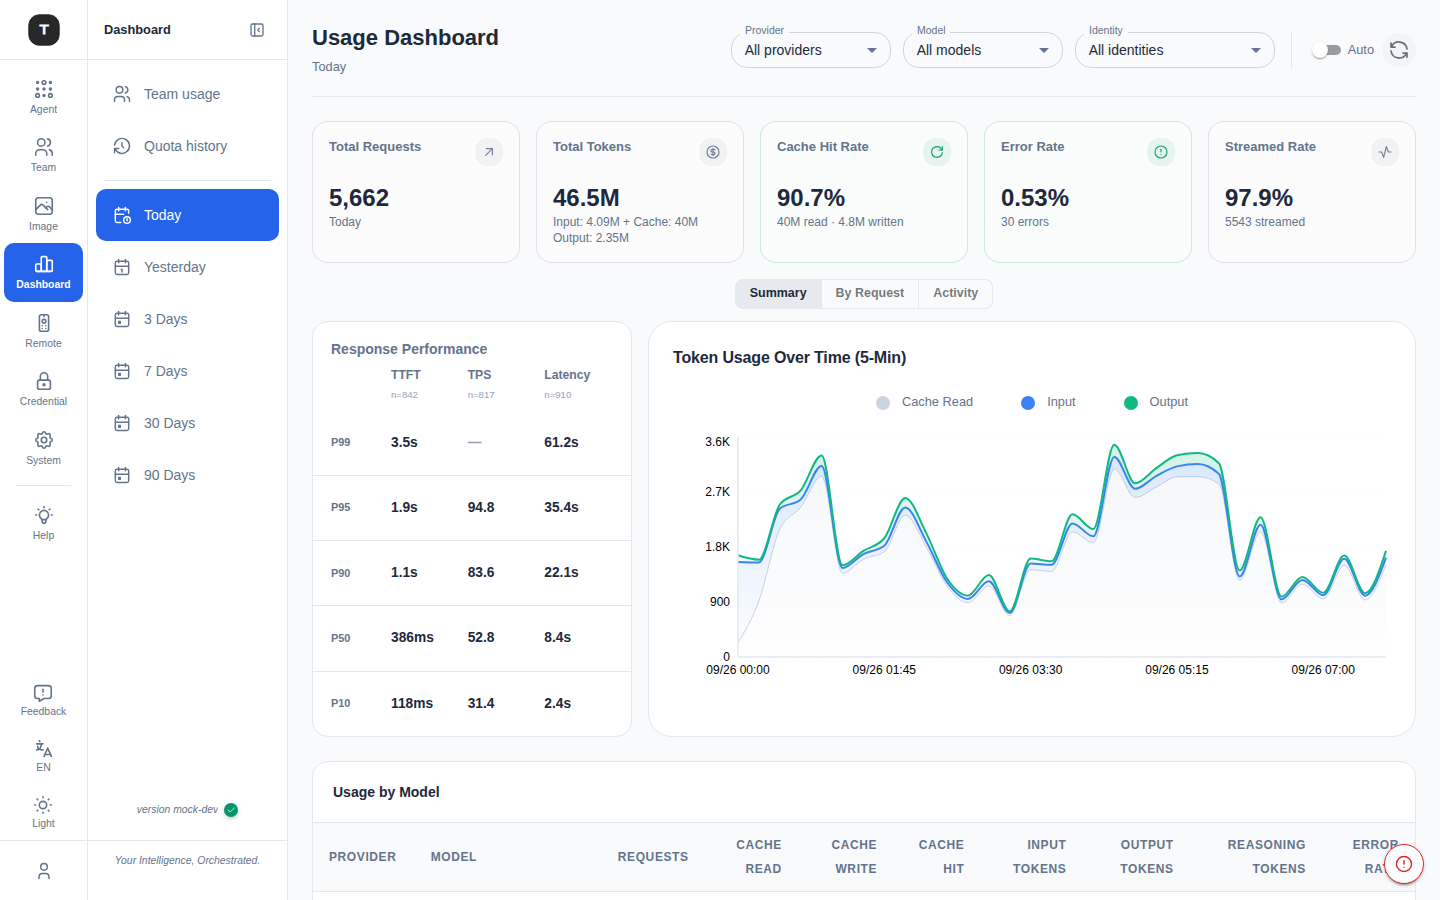Click the pulse icon on Streamed Rate card
This screenshot has height=900, width=1440.
point(1385,152)
